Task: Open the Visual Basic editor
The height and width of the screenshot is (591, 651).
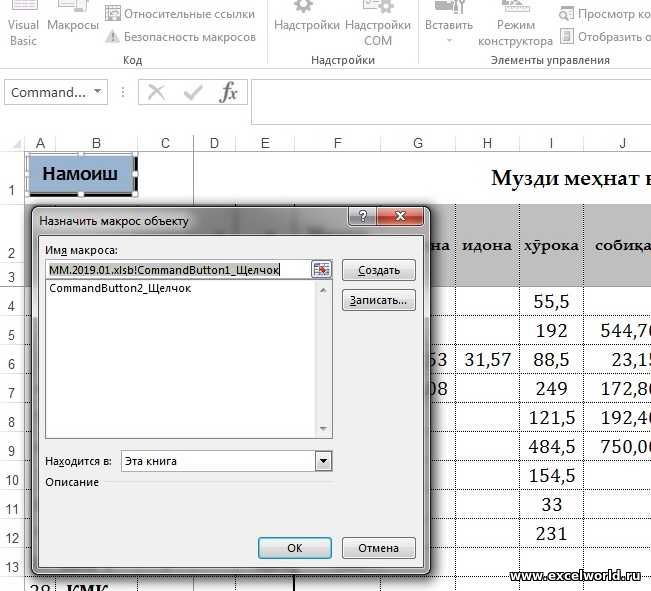Action: click(x=23, y=25)
